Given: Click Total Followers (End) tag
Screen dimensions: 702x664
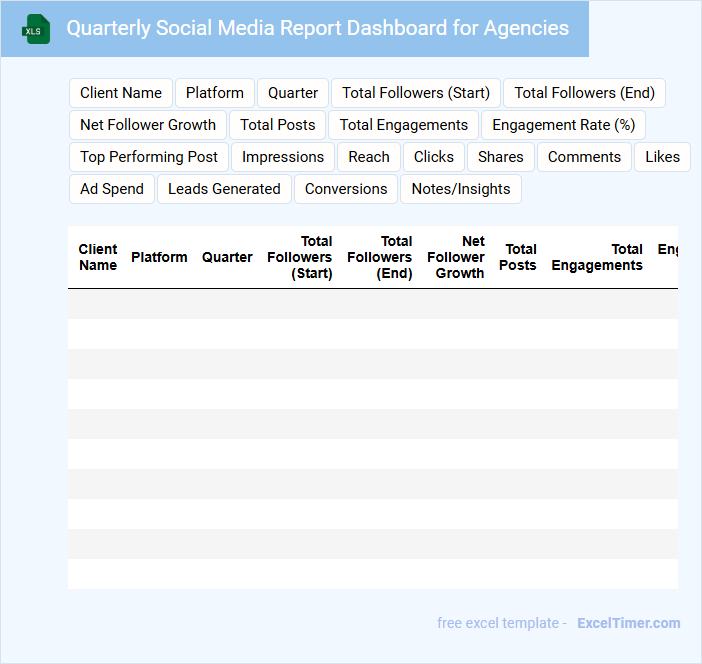Looking at the screenshot, I should click(584, 93).
